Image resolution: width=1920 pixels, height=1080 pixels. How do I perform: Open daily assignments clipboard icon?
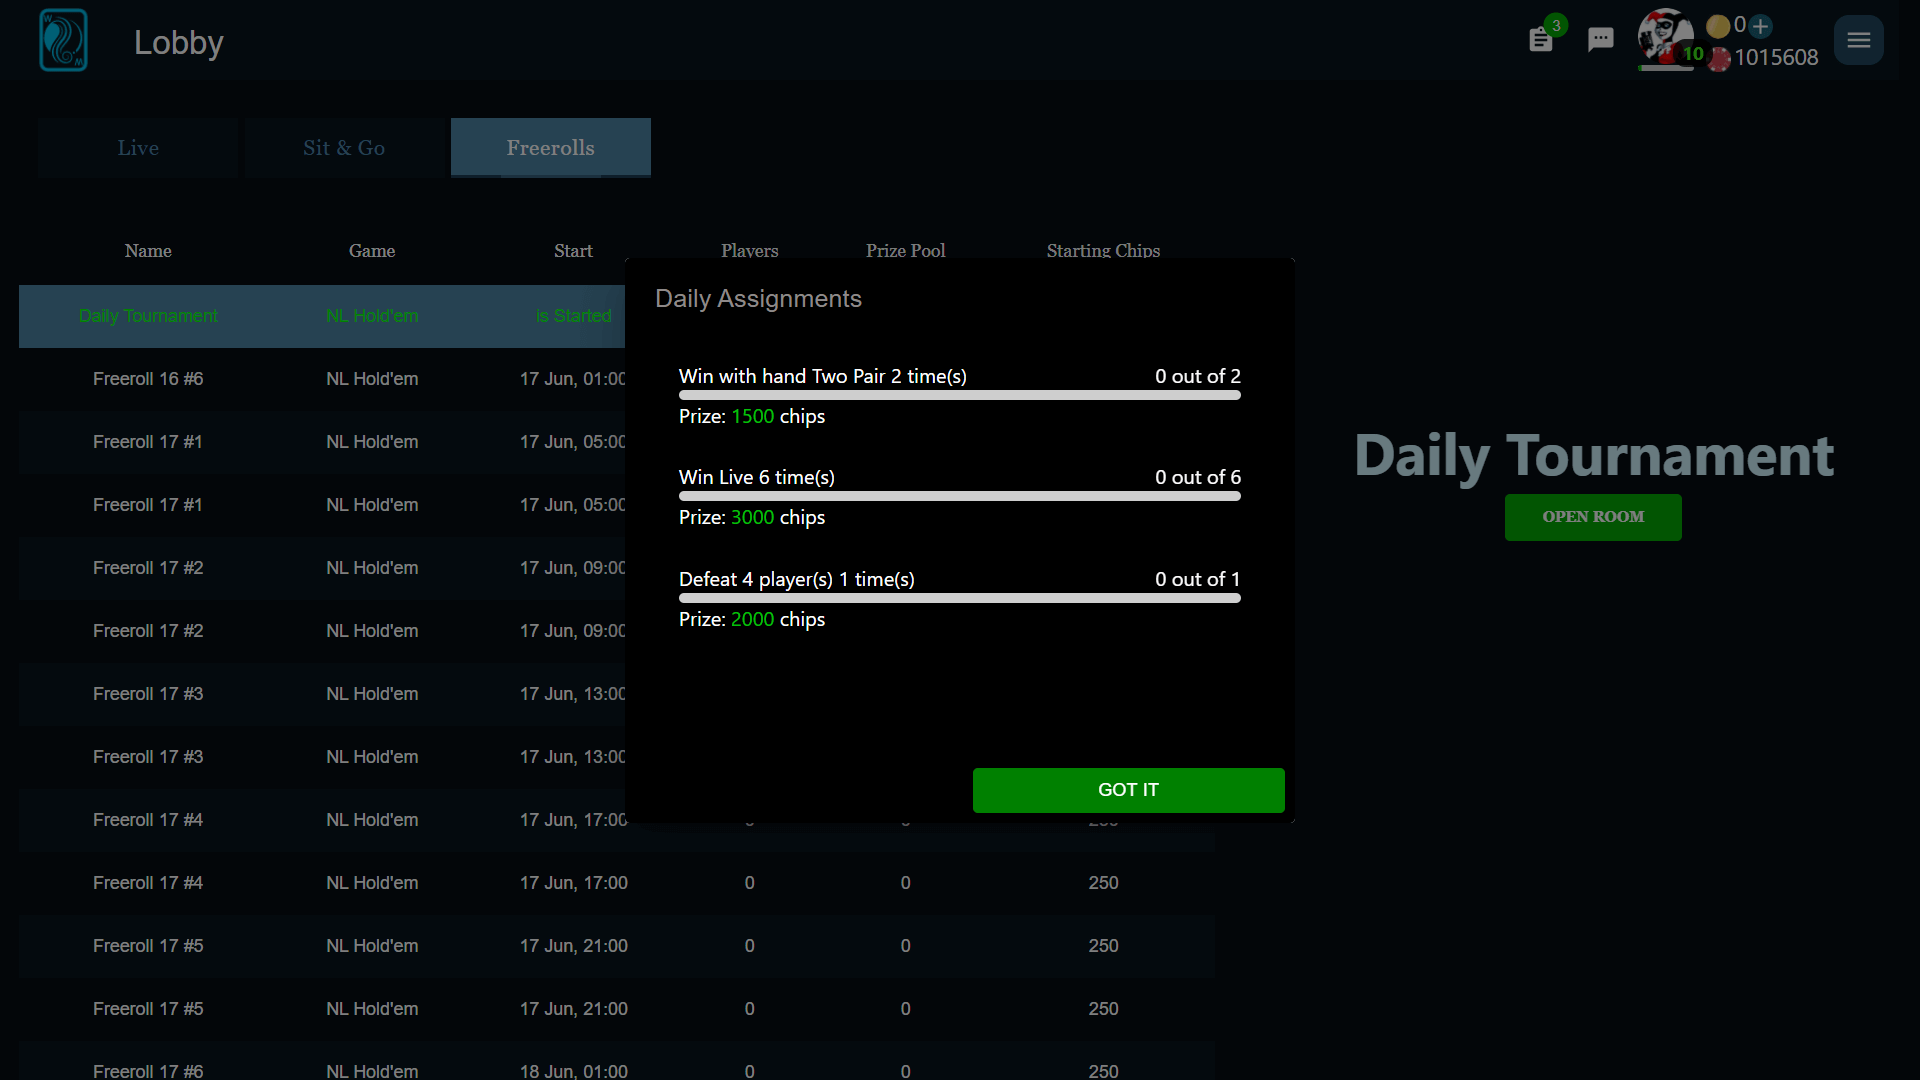pyautogui.click(x=1541, y=40)
